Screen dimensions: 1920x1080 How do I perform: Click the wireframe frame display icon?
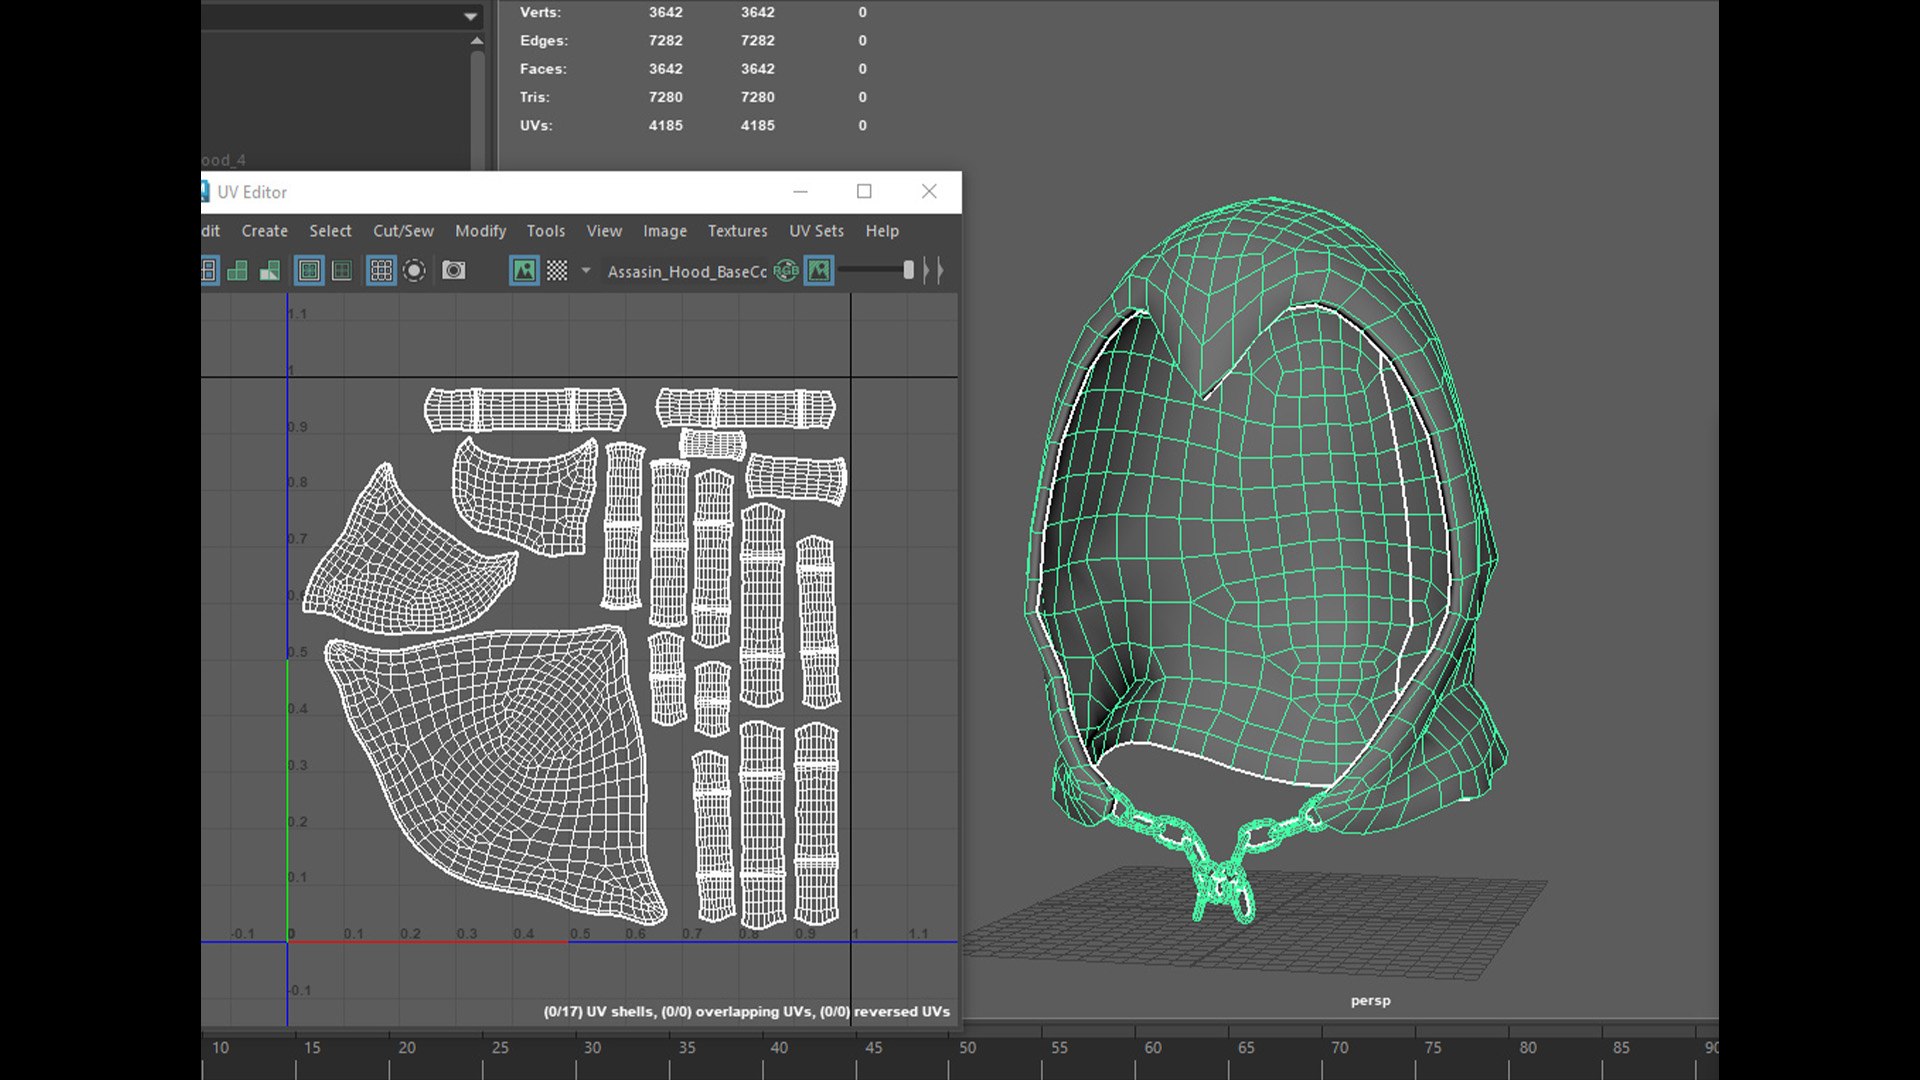309,271
